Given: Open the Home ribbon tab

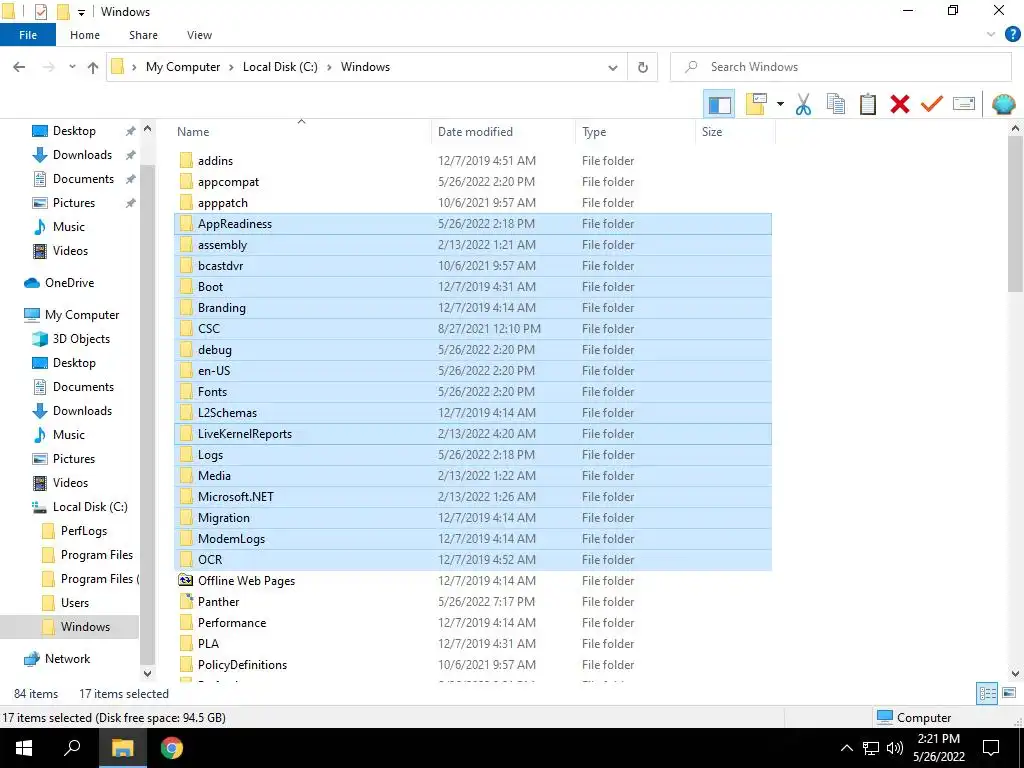Looking at the screenshot, I should [85, 35].
